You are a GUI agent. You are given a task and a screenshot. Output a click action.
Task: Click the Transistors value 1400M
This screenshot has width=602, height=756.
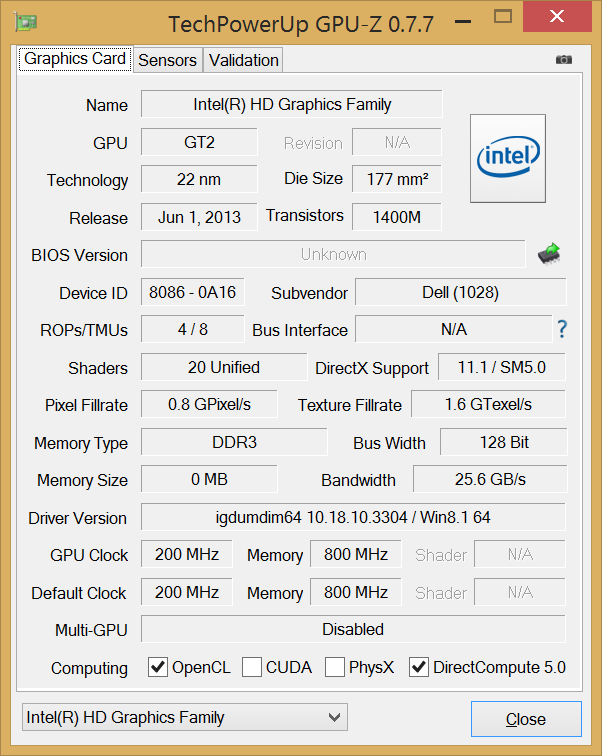(397, 217)
